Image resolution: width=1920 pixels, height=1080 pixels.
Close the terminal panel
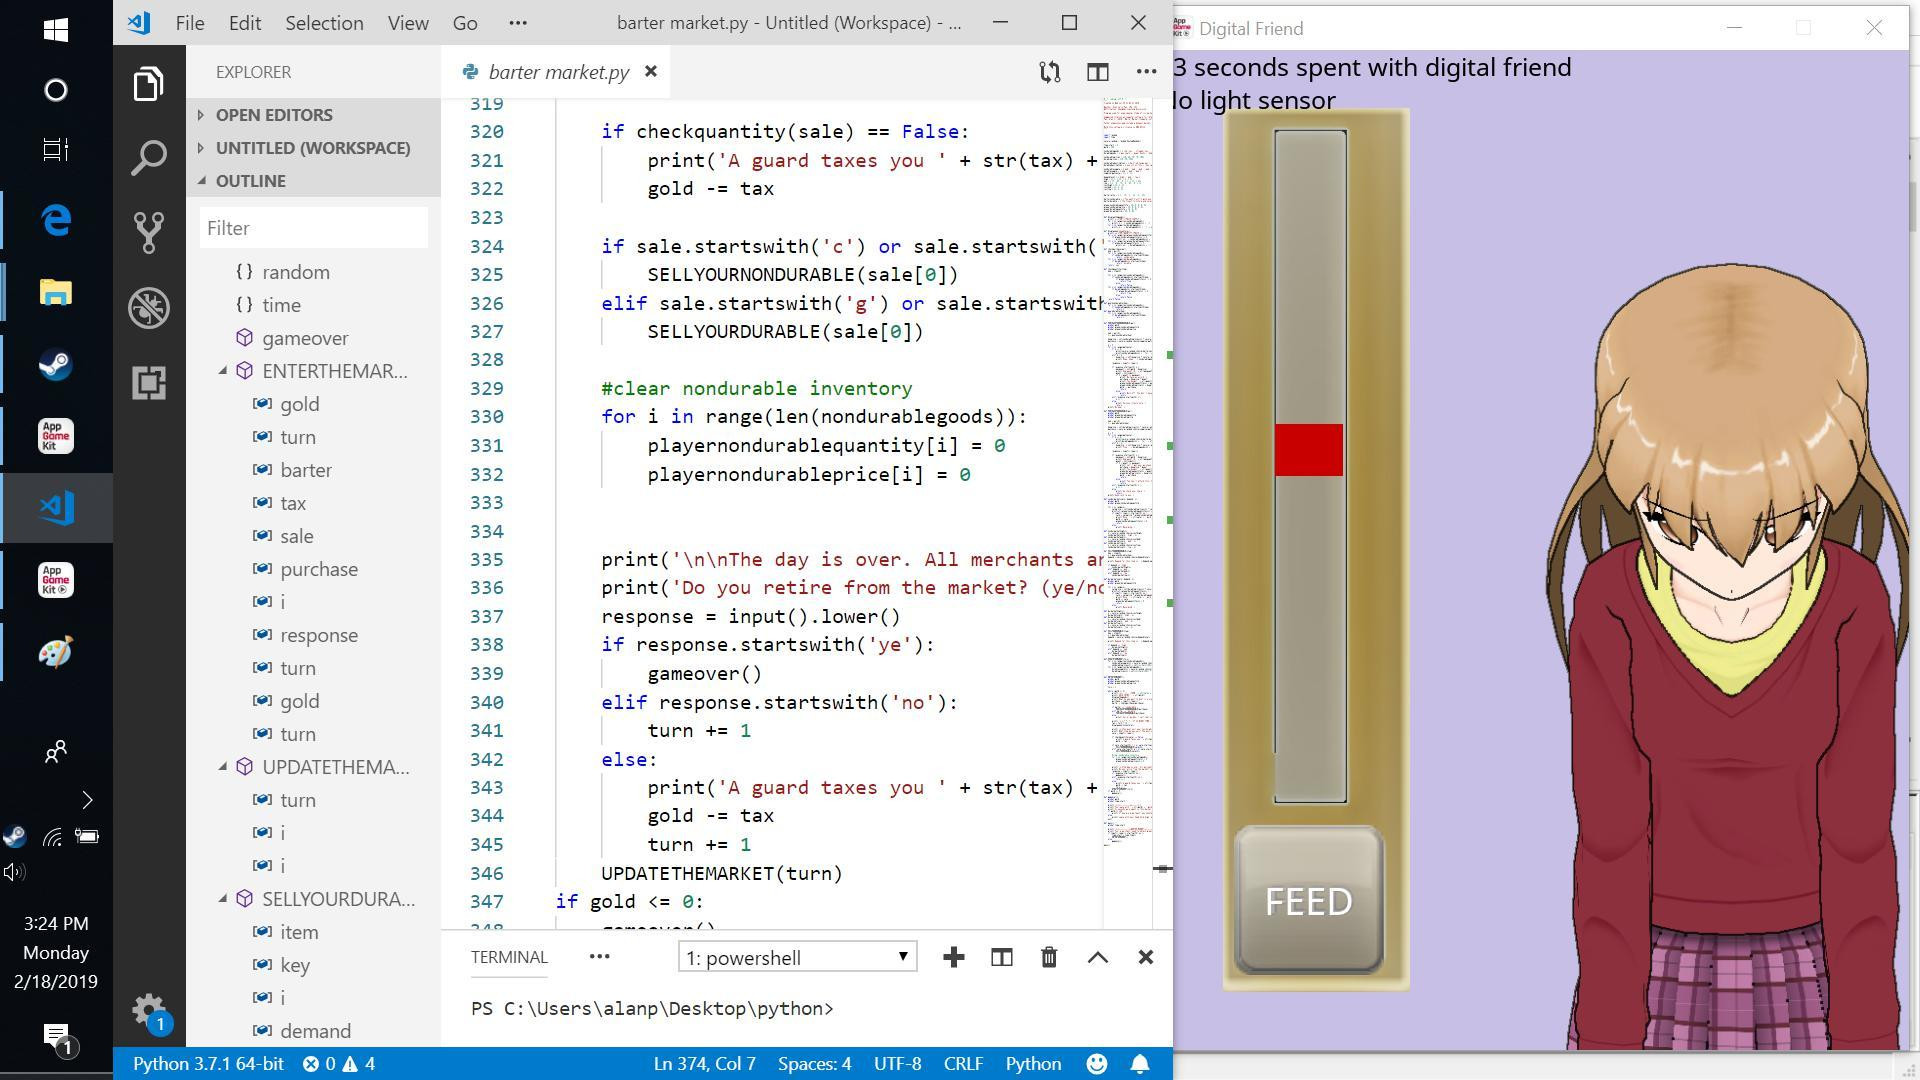click(1145, 958)
